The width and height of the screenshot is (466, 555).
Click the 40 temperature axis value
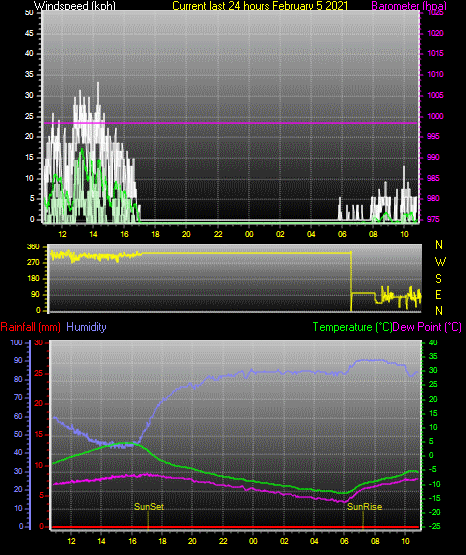pos(433,343)
